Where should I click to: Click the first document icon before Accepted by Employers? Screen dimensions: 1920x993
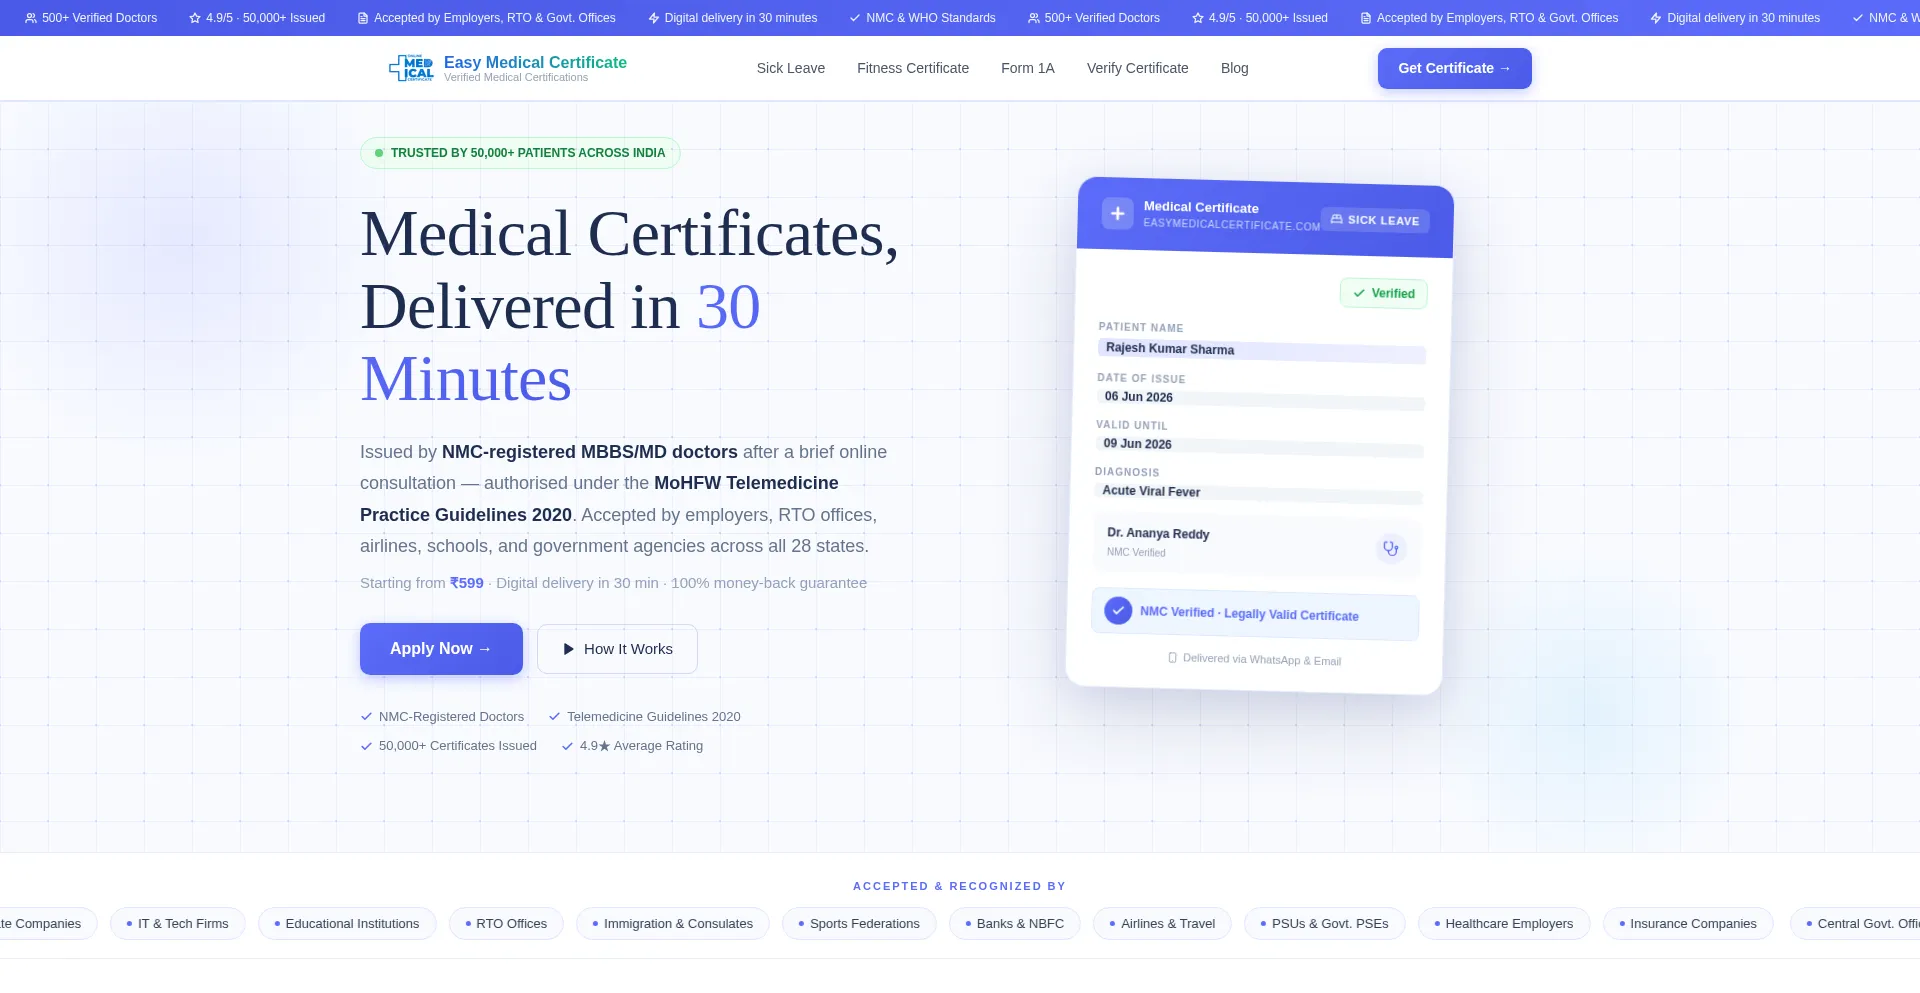[x=363, y=18]
